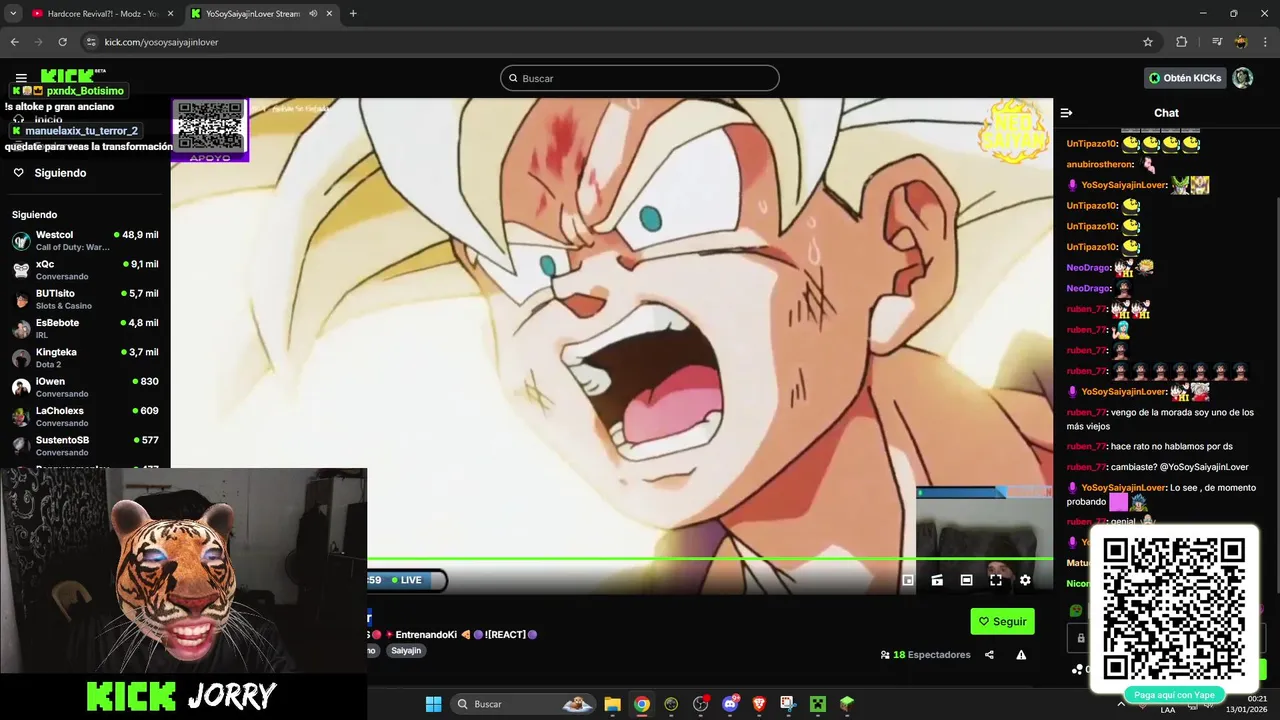Toggle theater mode on player

tap(966, 580)
